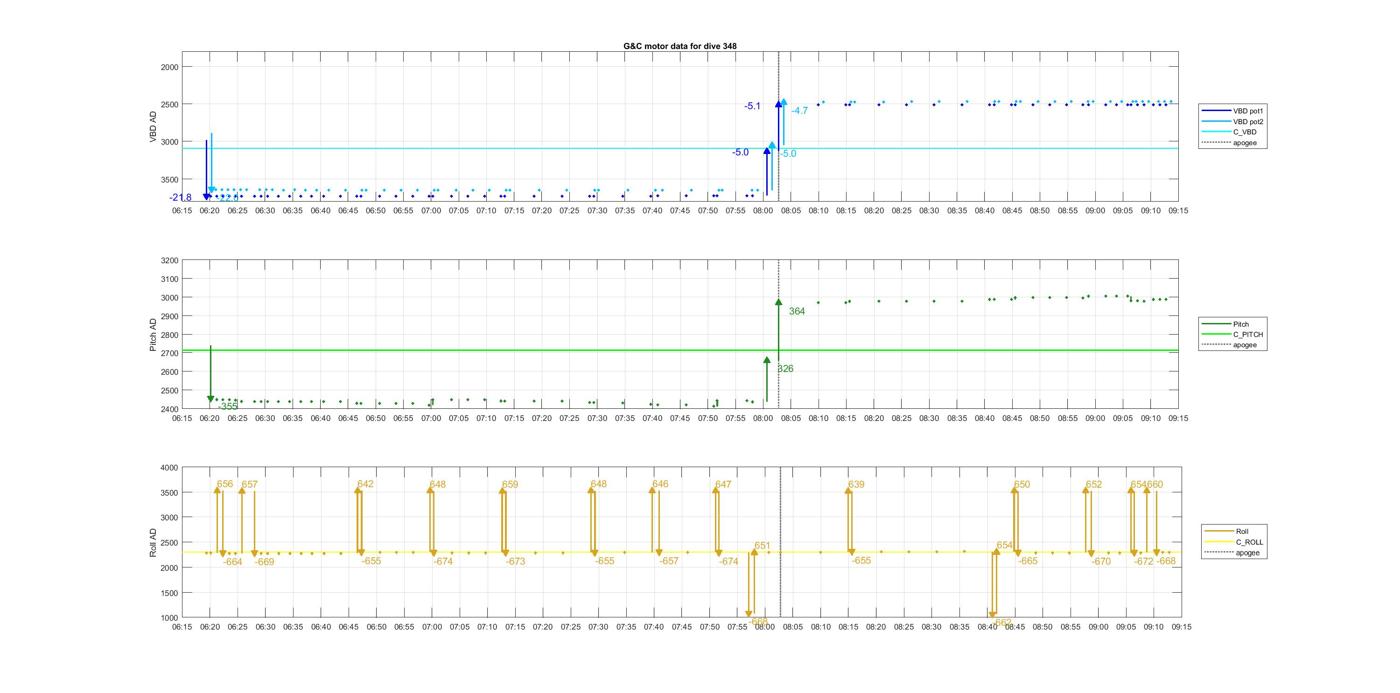The image size is (1400, 693).
Task: Click the '-669' roll annotation
Action: pos(265,562)
